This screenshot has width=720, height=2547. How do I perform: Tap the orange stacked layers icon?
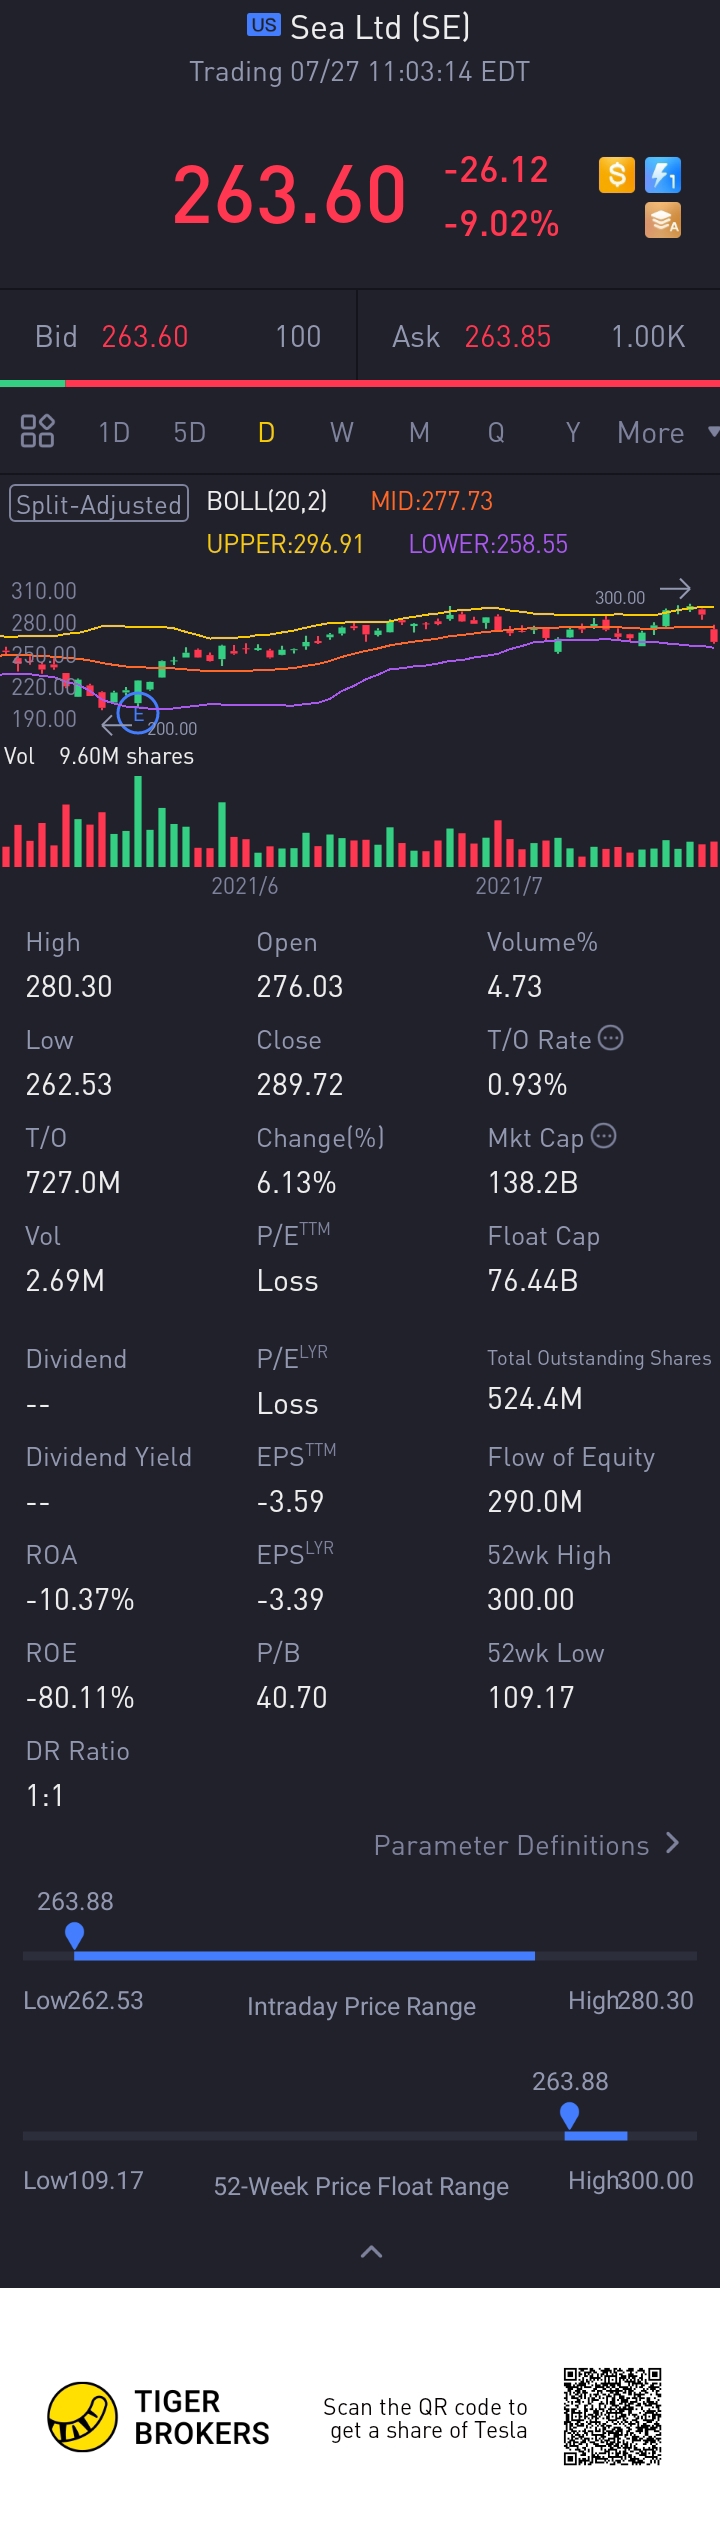[663, 220]
